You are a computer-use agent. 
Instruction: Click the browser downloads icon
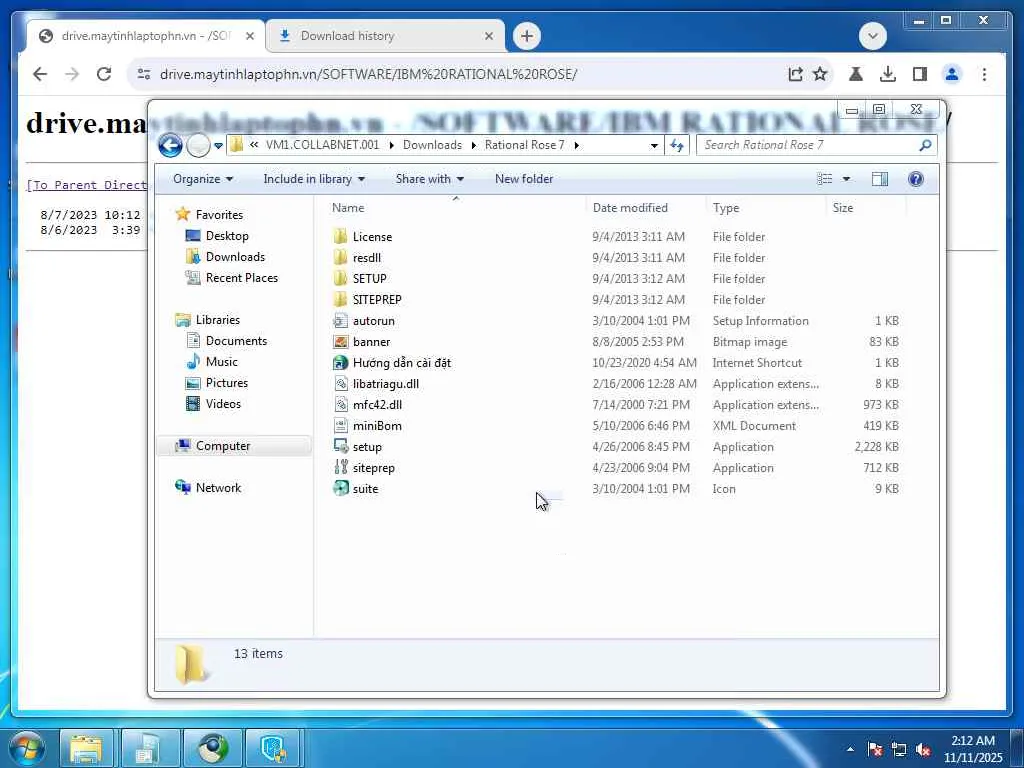coord(888,74)
